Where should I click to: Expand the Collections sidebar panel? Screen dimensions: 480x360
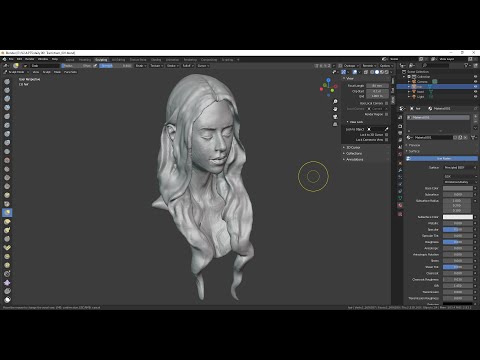354,154
